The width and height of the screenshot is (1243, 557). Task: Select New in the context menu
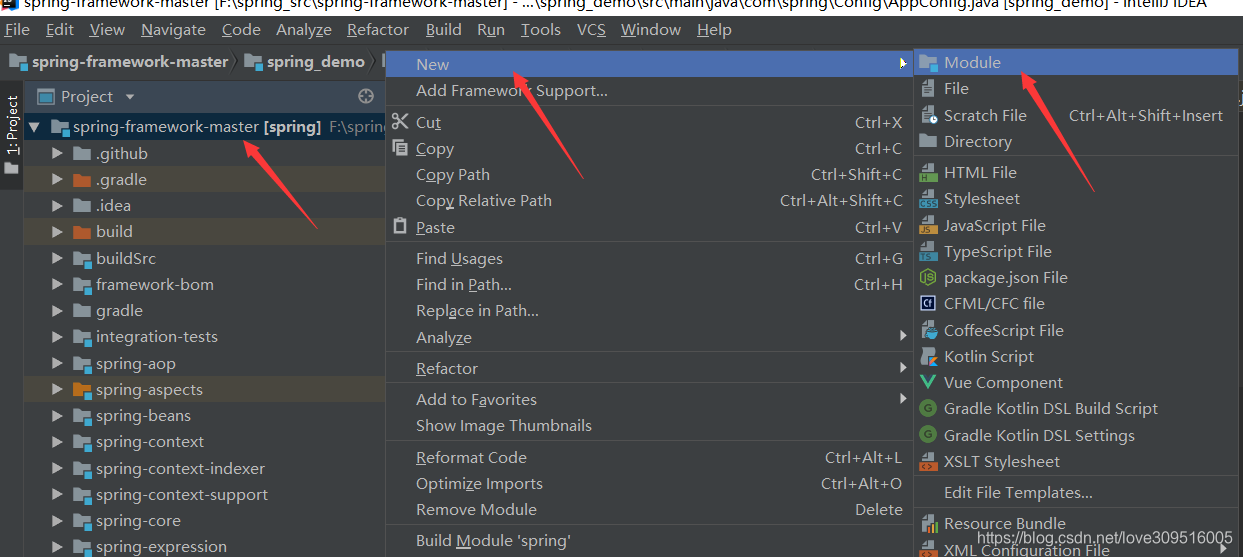(650, 64)
